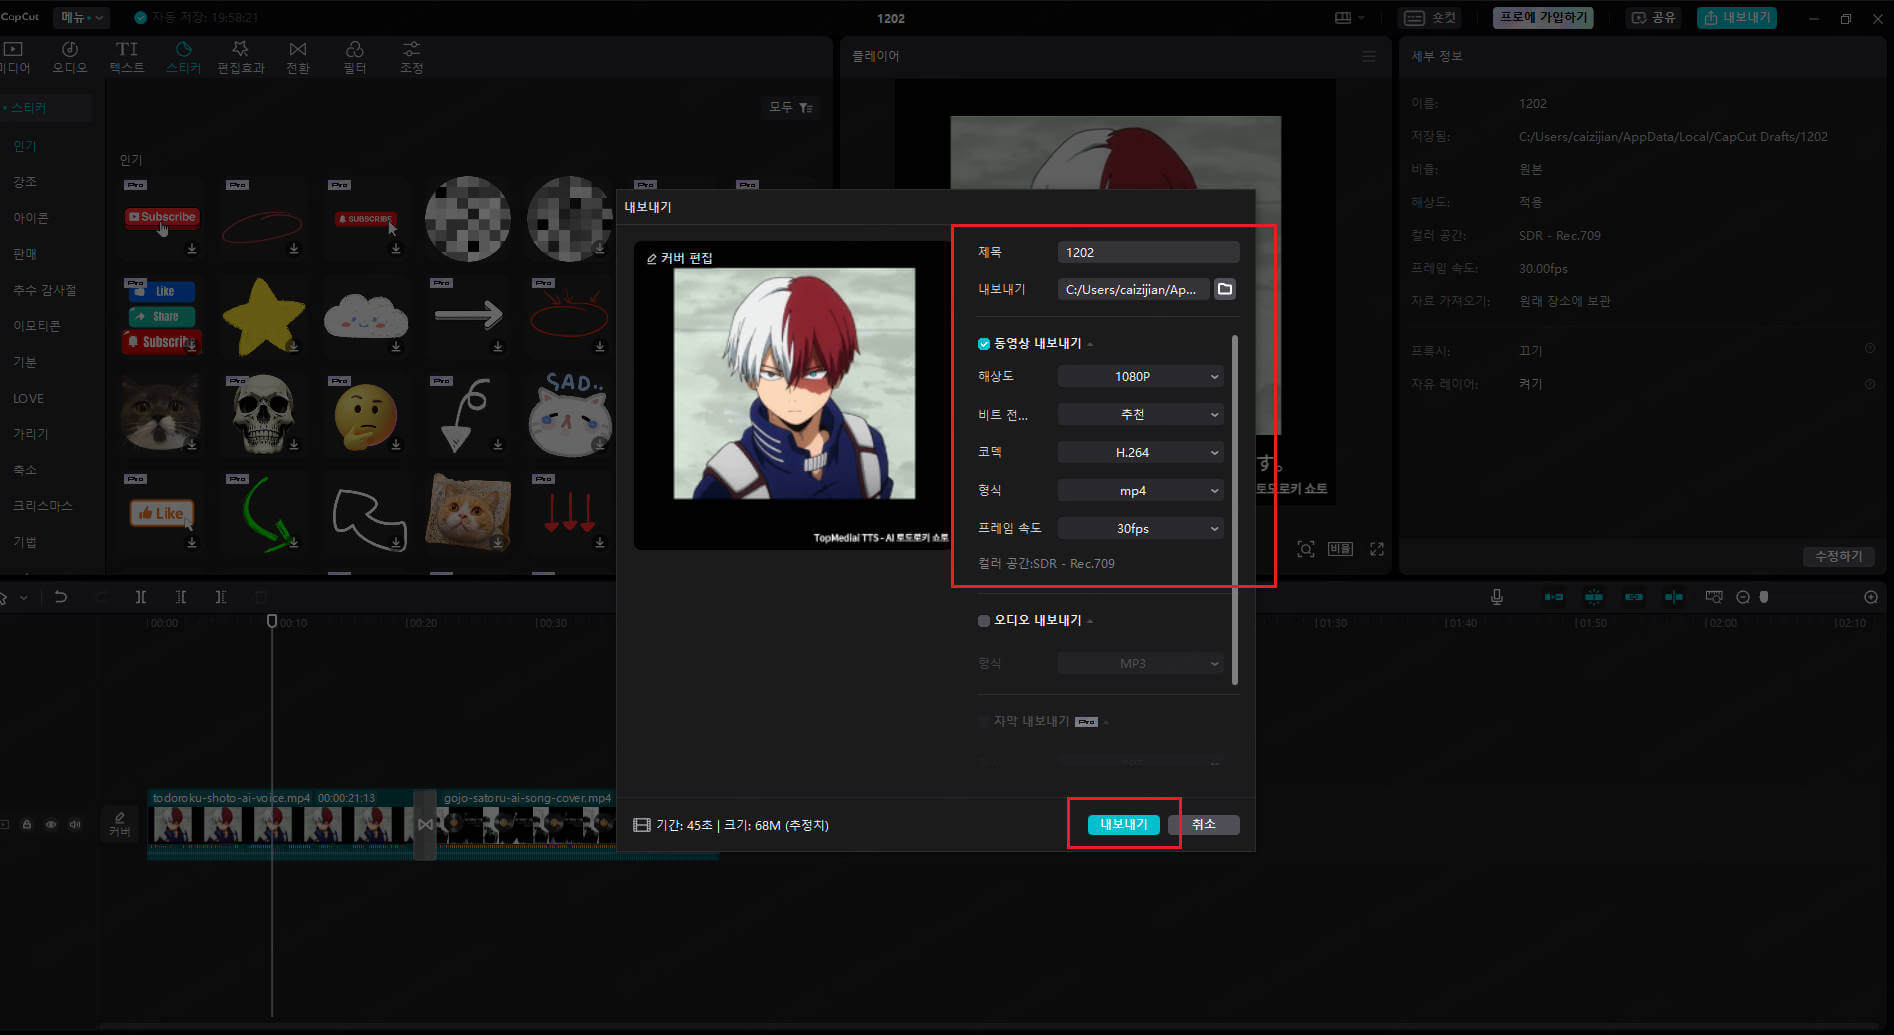
Task: Hide the video track with the eye icon
Action: click(x=51, y=825)
